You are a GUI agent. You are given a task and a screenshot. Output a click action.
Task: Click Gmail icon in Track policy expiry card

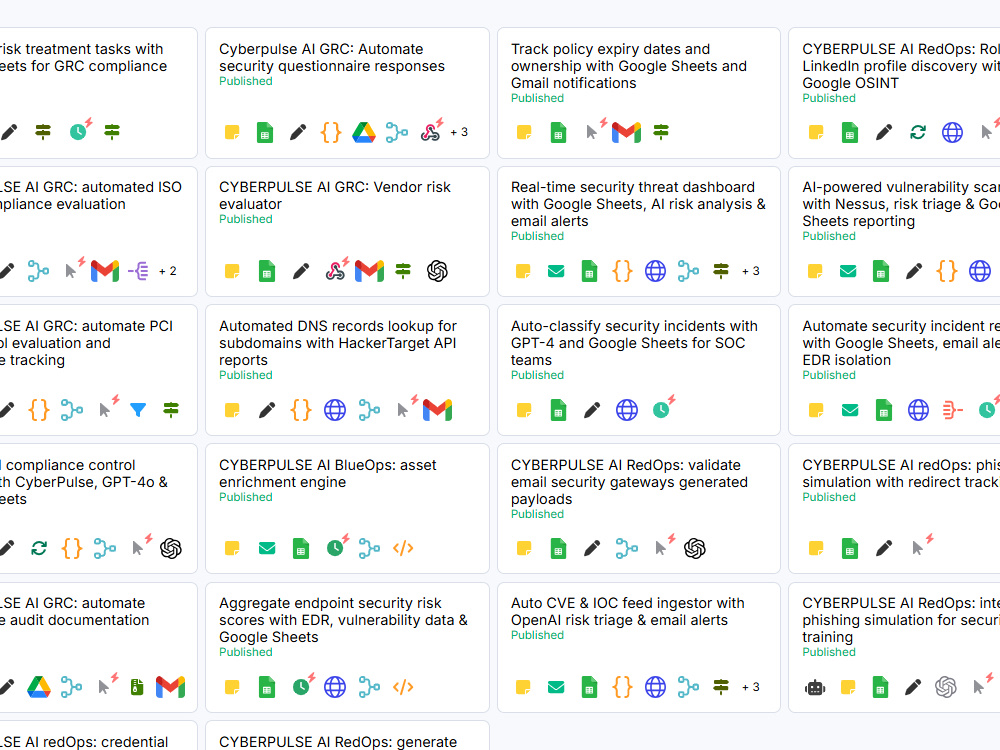(x=626, y=133)
